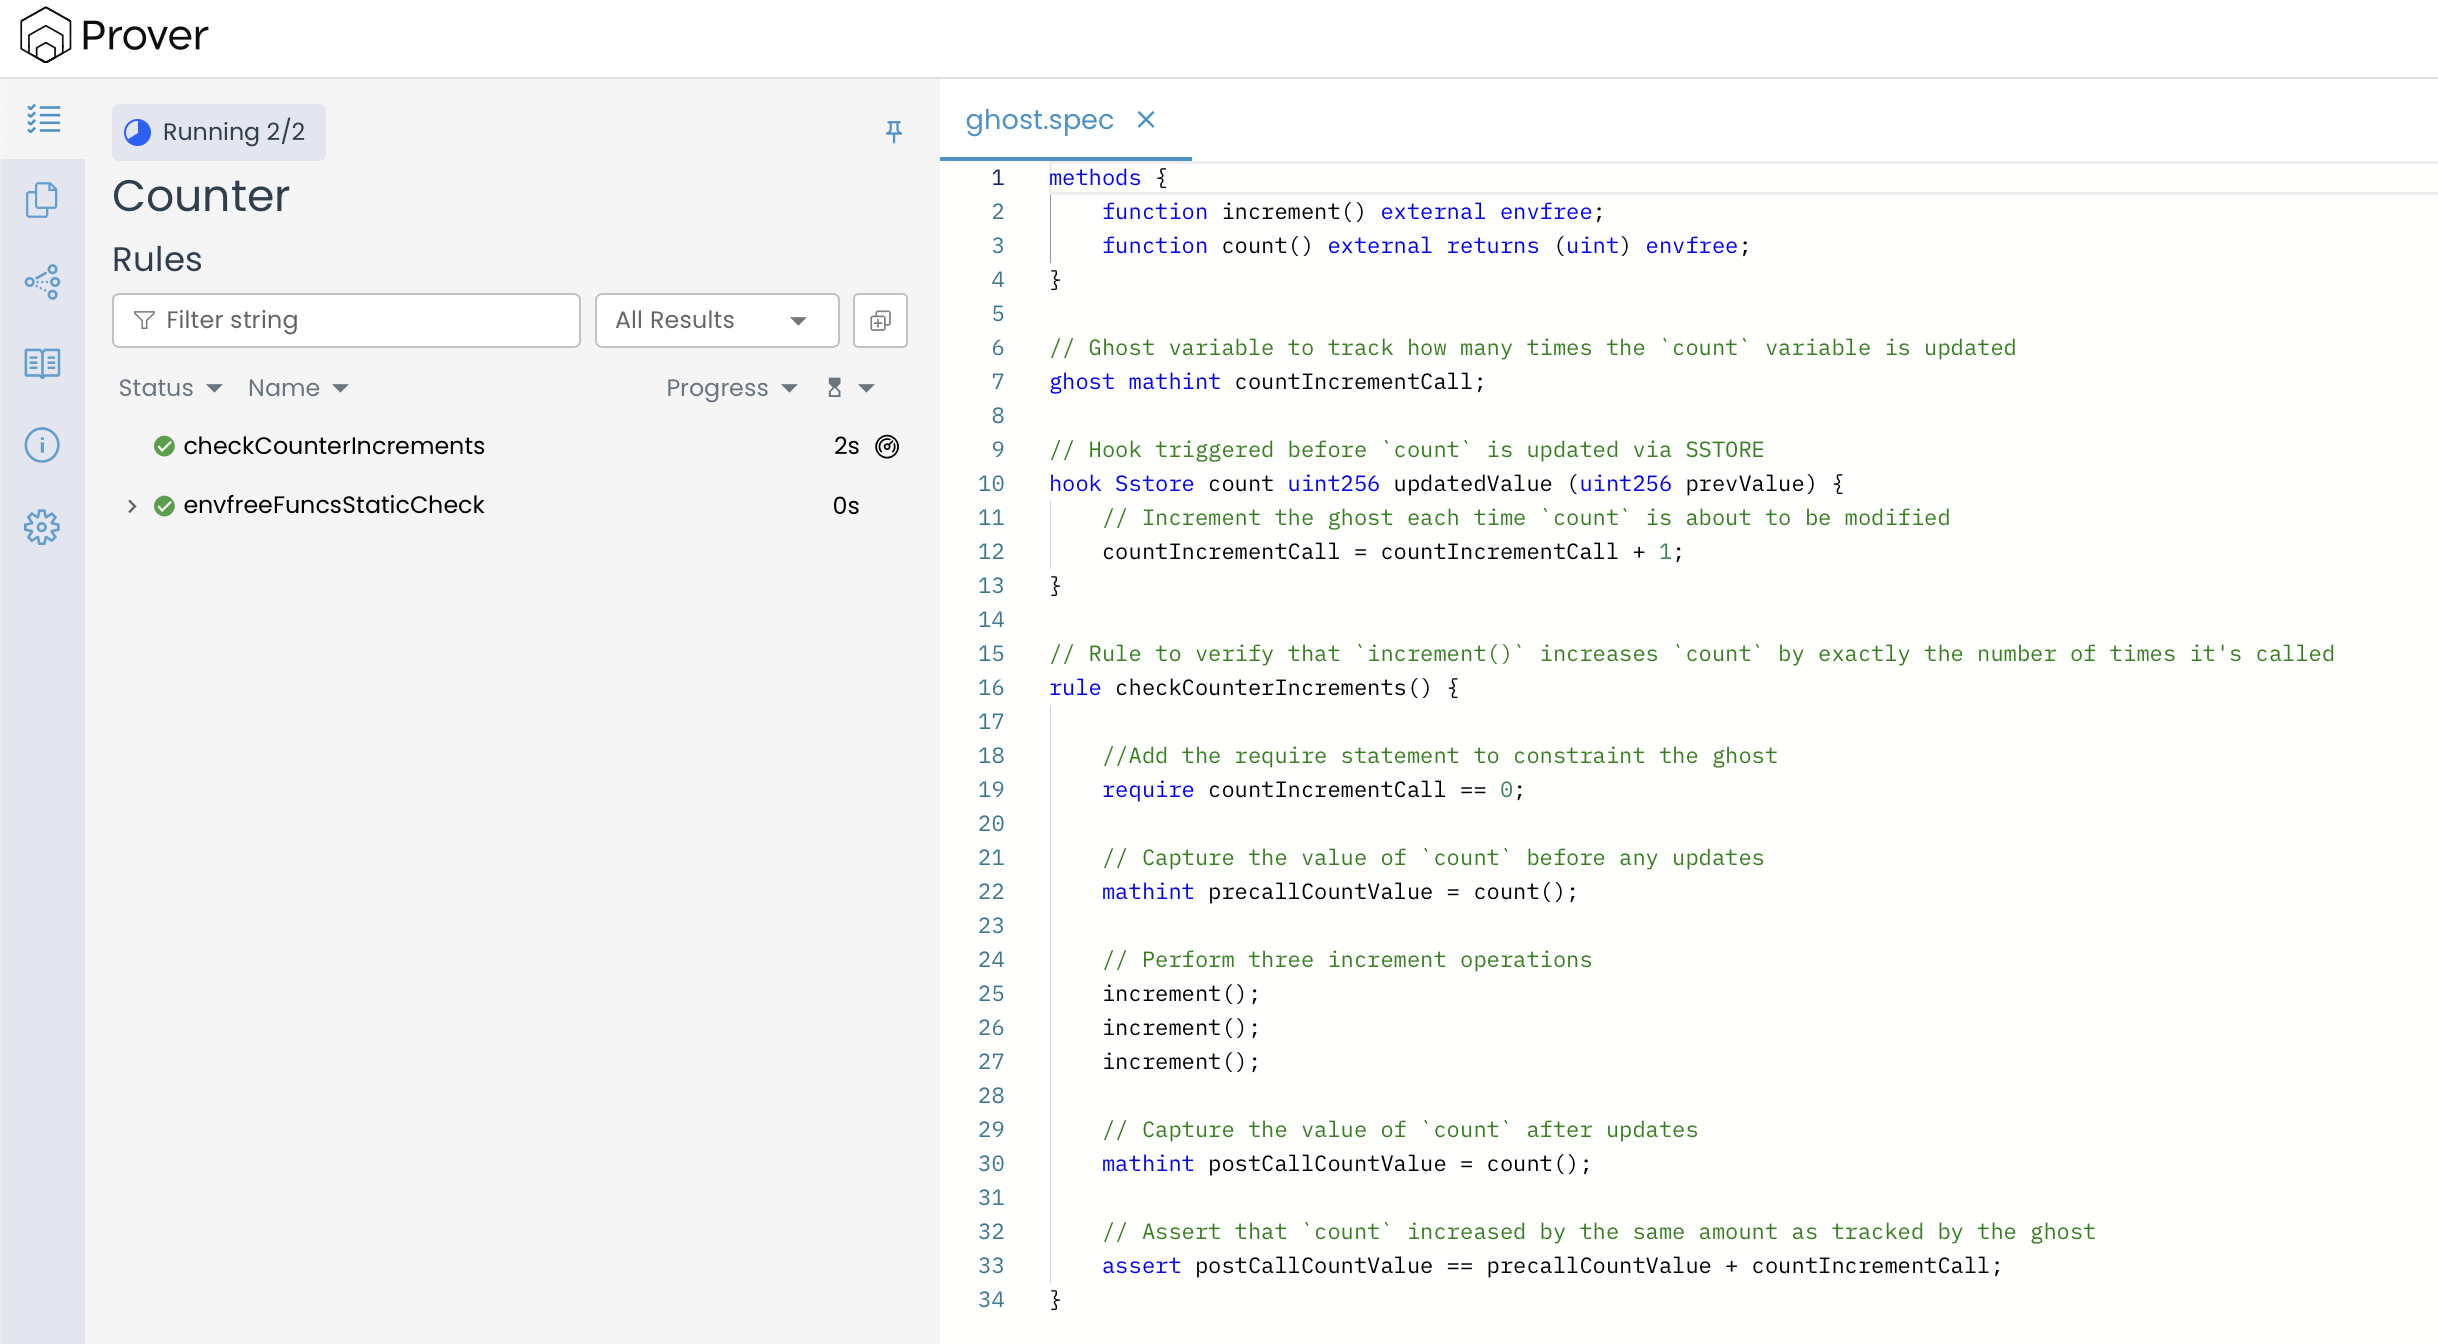Select the checkCounterIncrements rule

coord(334,446)
